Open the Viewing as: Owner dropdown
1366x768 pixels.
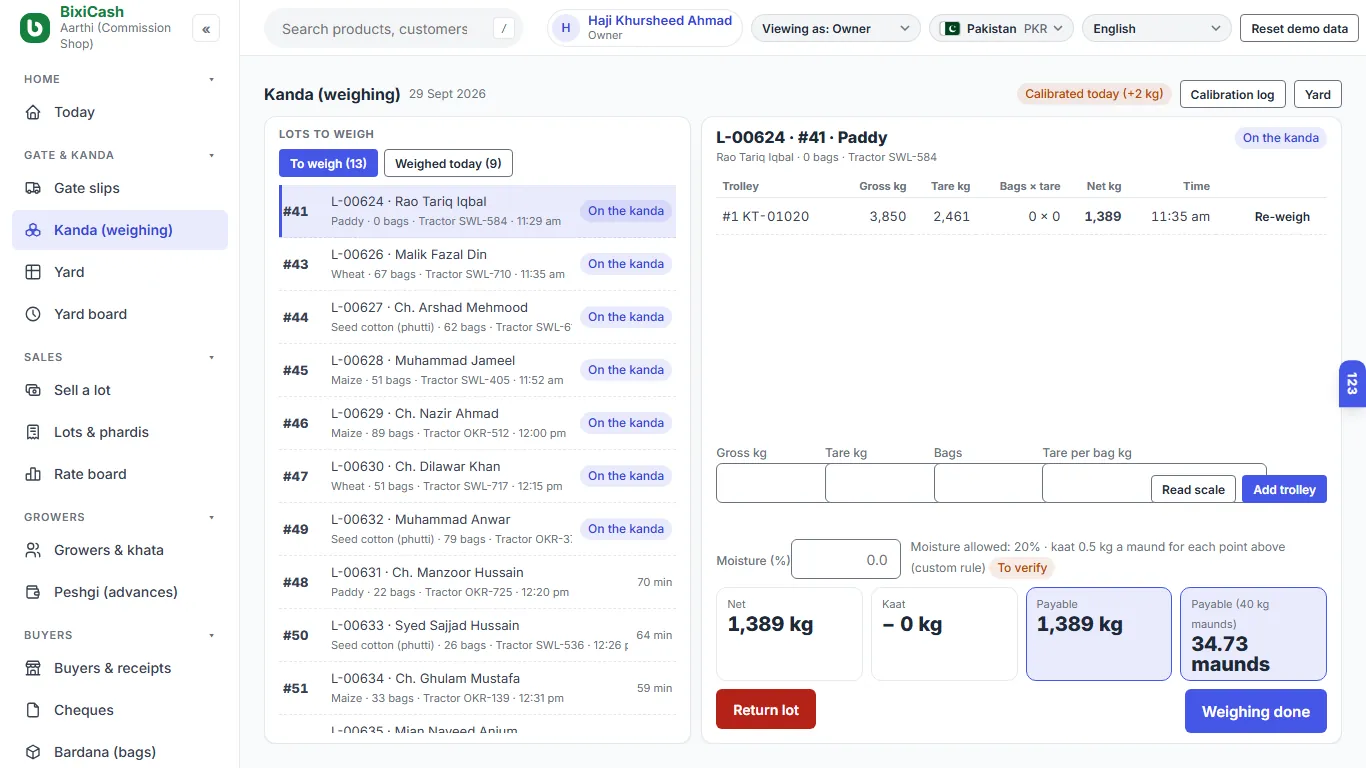836,29
